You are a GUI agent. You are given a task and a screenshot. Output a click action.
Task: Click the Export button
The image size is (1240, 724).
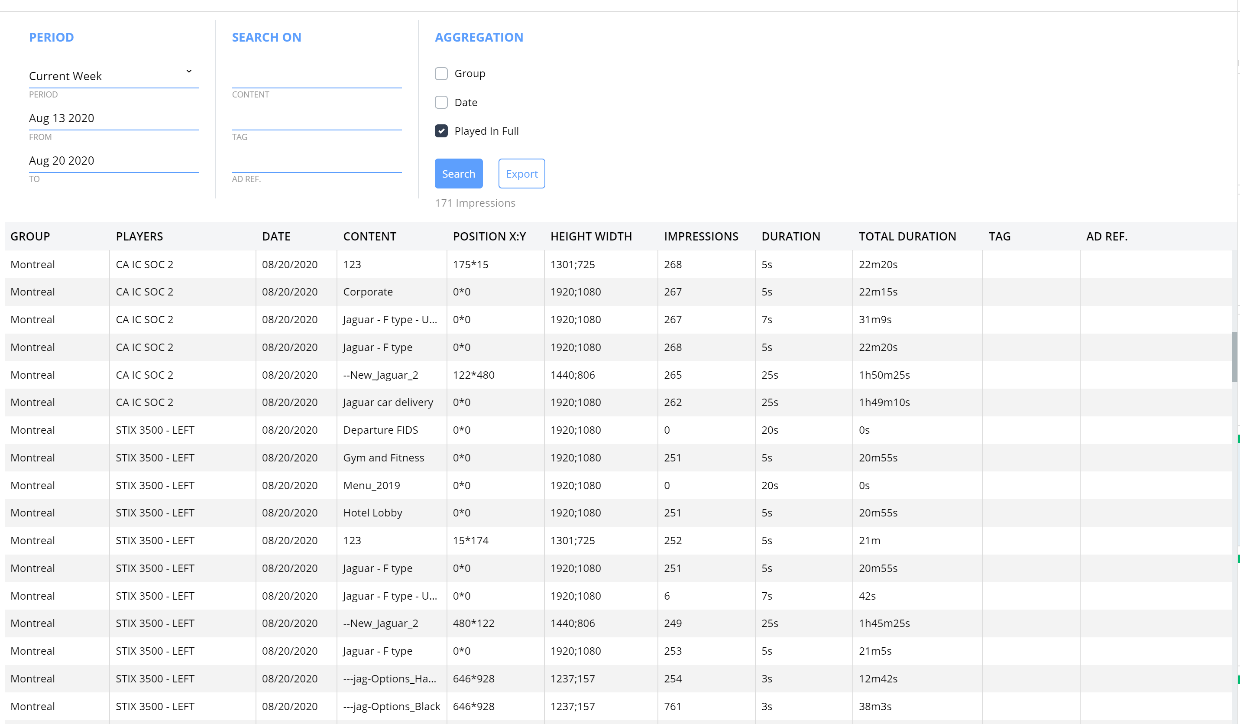click(x=521, y=174)
